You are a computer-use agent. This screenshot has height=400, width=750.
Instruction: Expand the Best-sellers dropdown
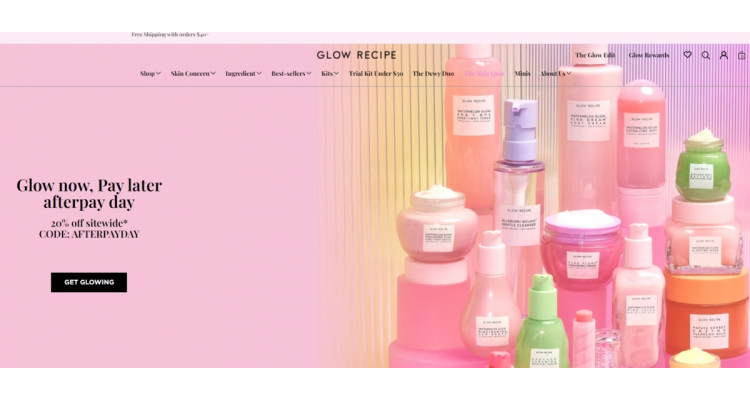pos(291,73)
